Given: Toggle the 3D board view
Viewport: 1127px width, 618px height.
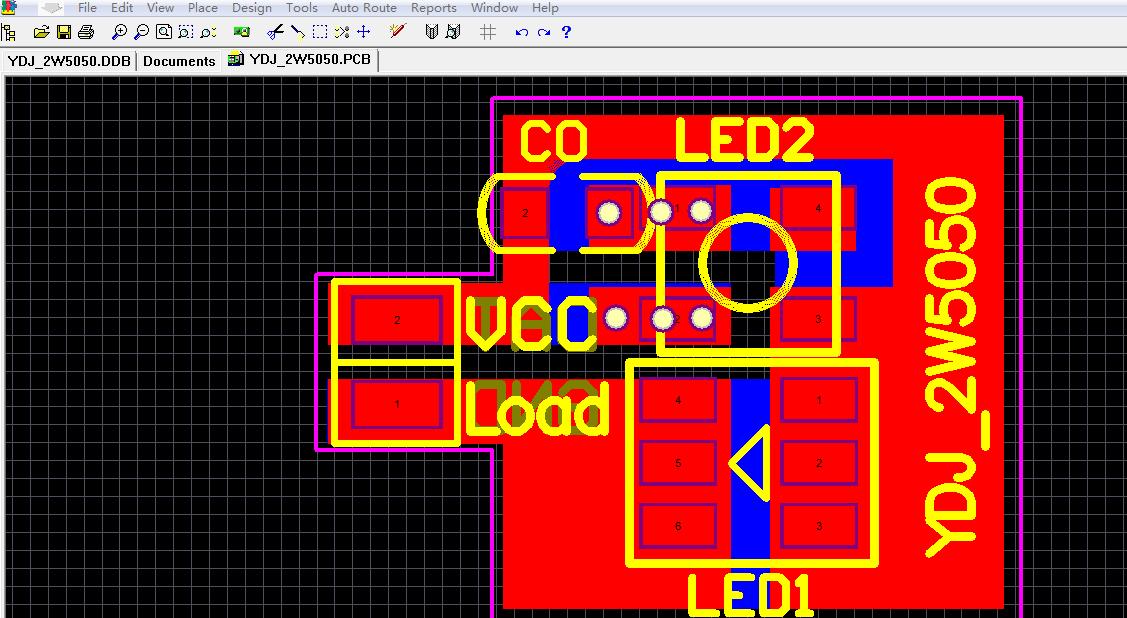Looking at the screenshot, I should (x=239, y=31).
